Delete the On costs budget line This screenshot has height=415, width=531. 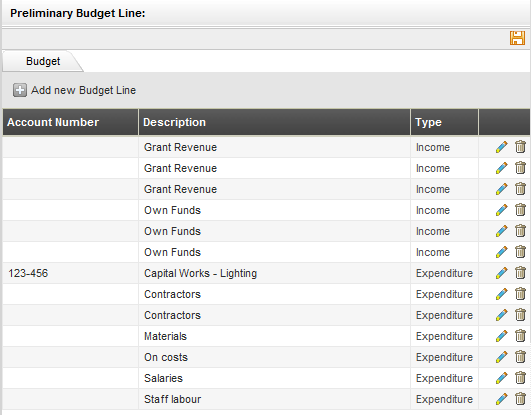pos(520,357)
